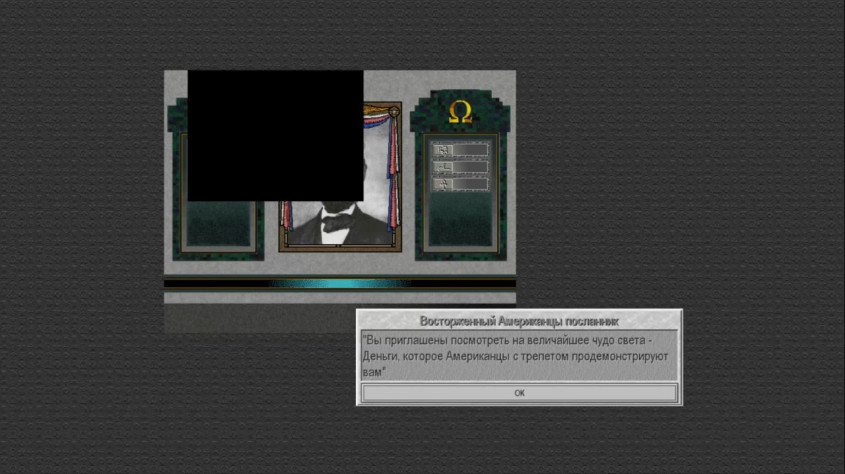
Task: Click the dark green box in the left frame
Action: [x=219, y=224]
